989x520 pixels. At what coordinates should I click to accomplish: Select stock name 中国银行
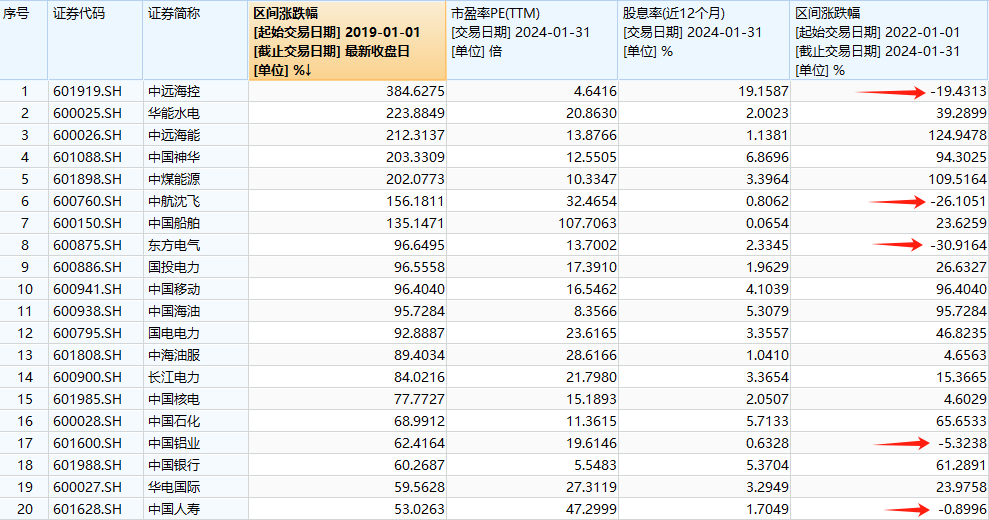click(x=174, y=465)
